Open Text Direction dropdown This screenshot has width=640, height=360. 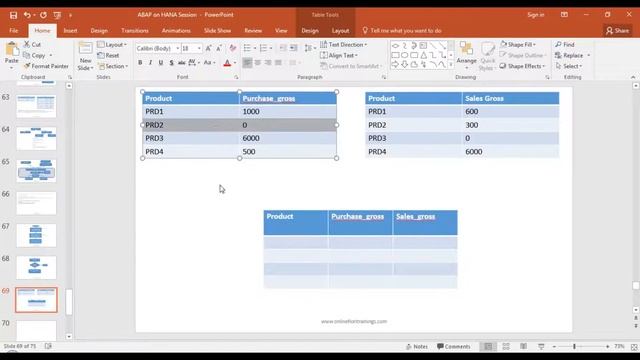point(343,44)
